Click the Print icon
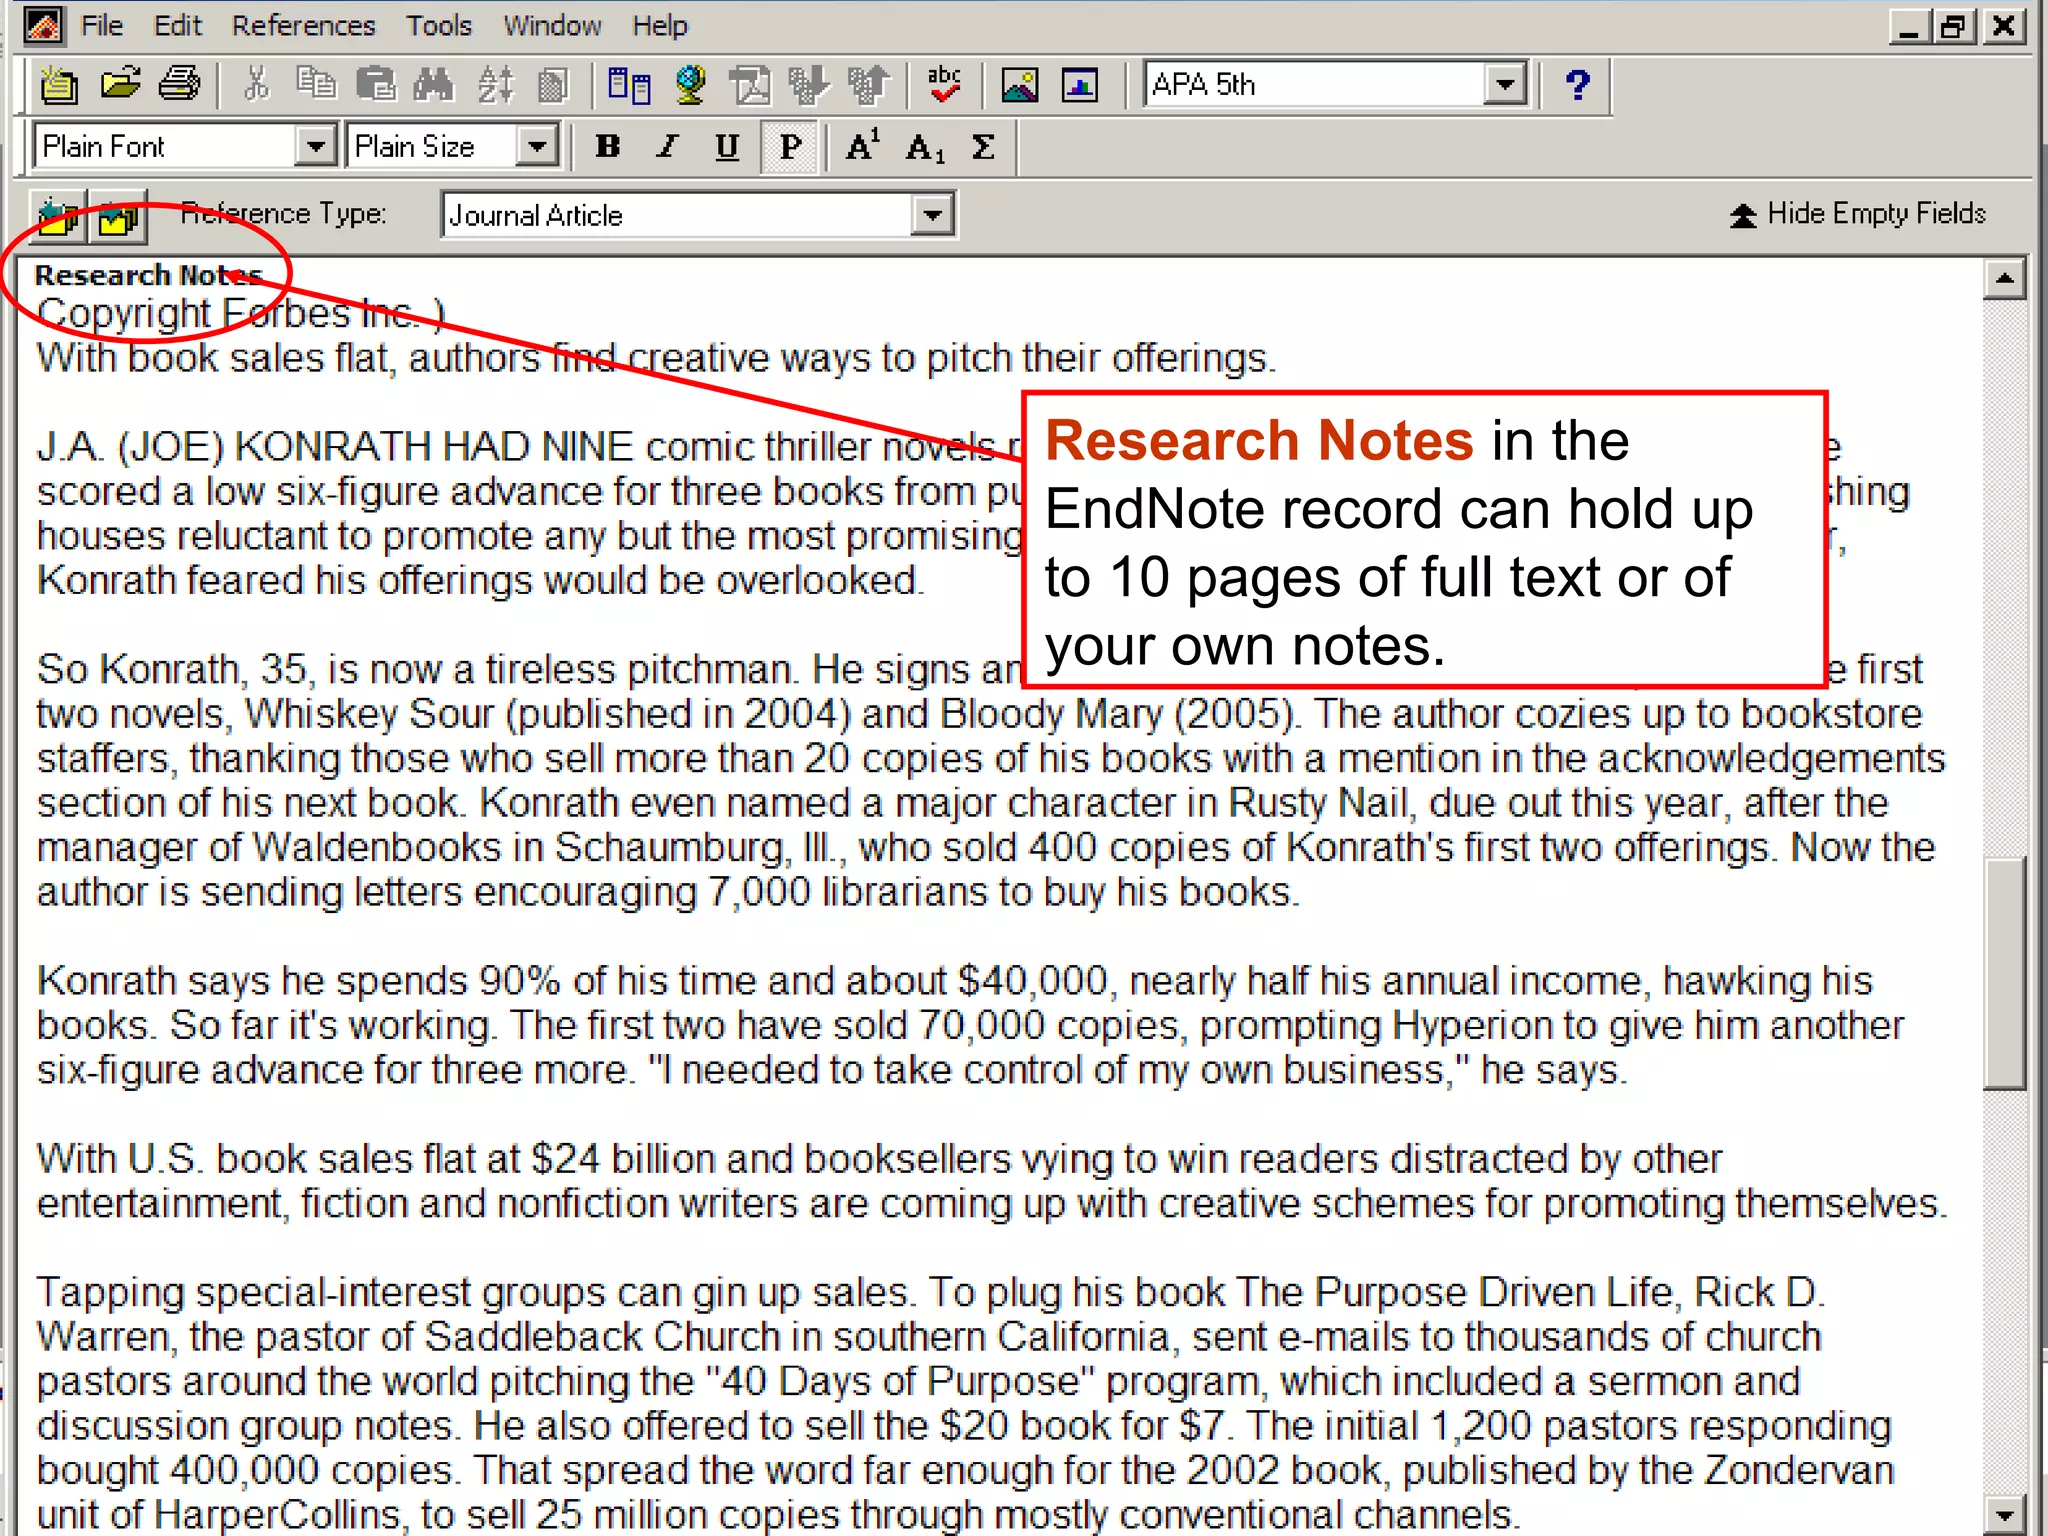 (180, 85)
